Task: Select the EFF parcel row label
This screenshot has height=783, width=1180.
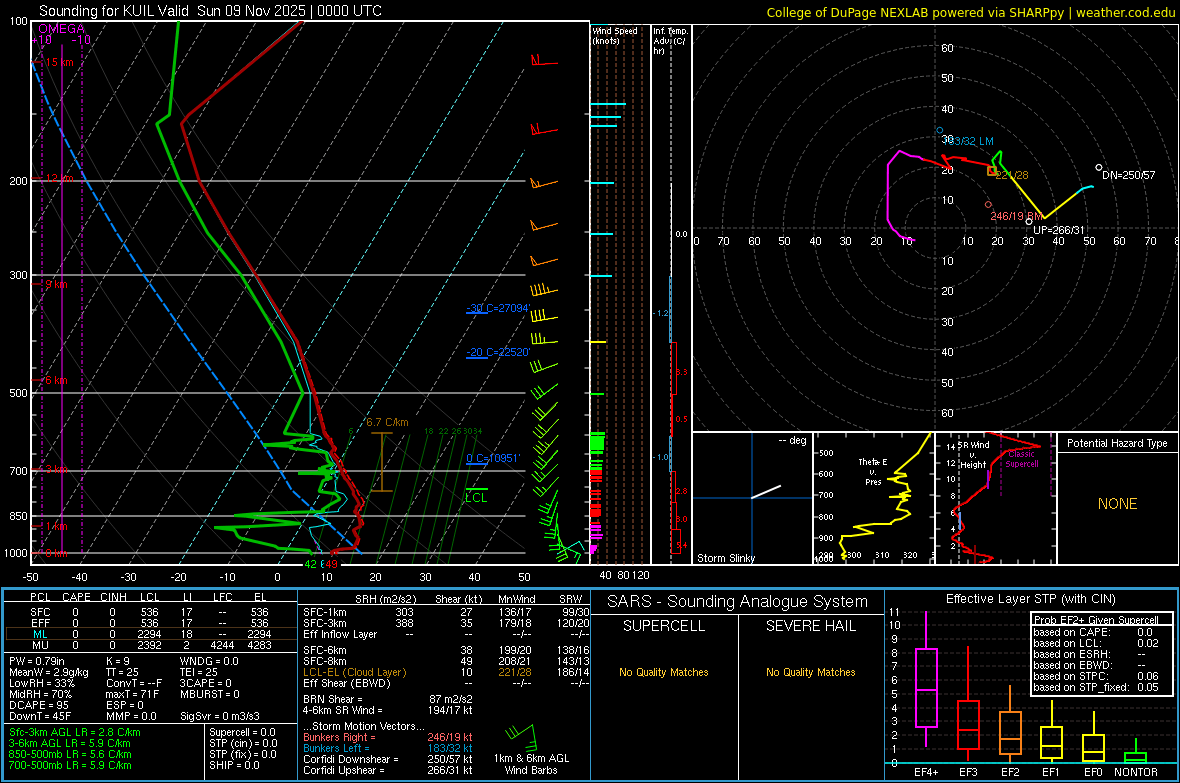Action: (x=40, y=623)
